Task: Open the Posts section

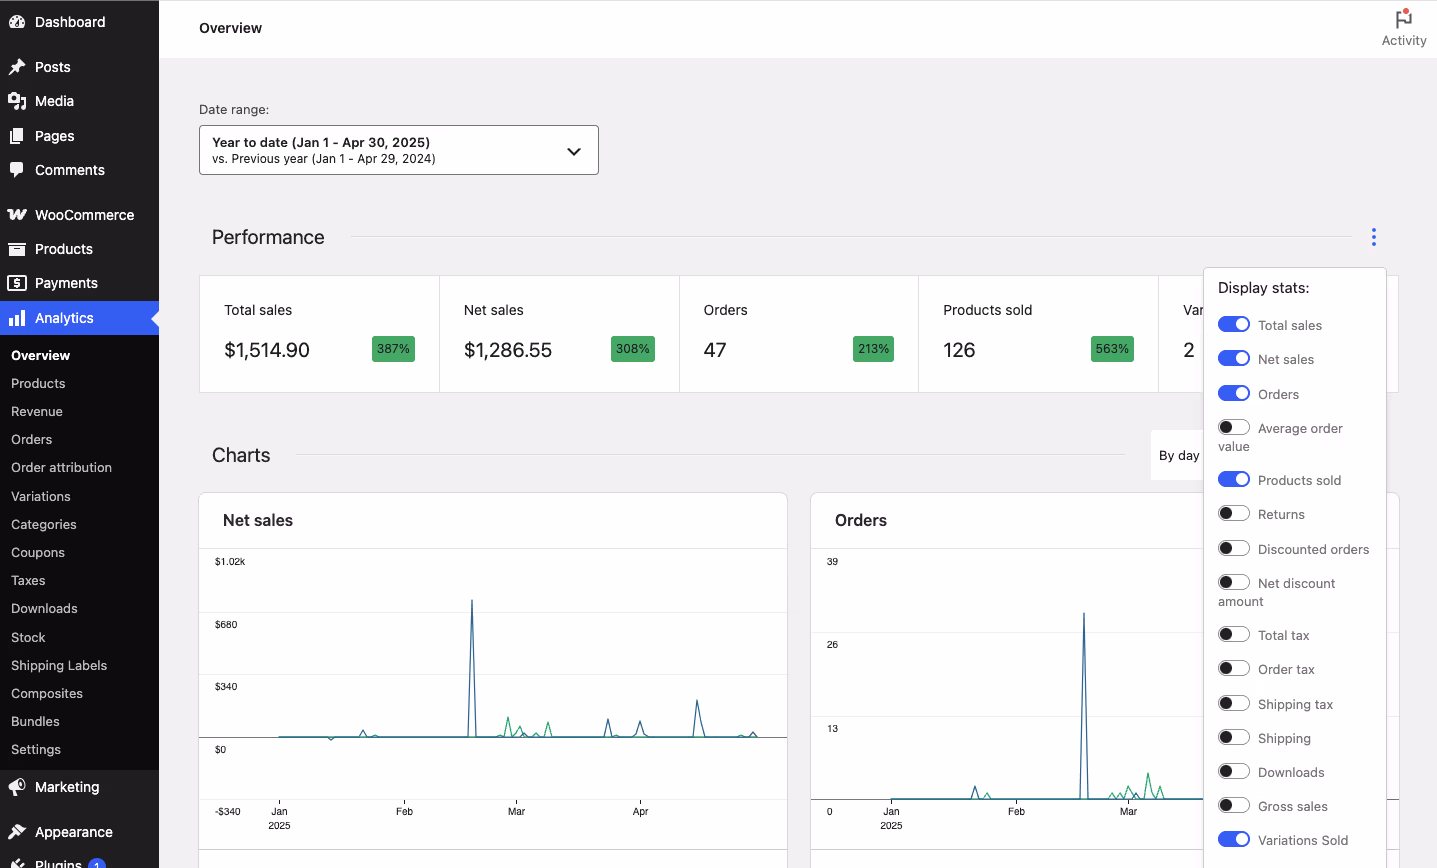Action: [53, 66]
